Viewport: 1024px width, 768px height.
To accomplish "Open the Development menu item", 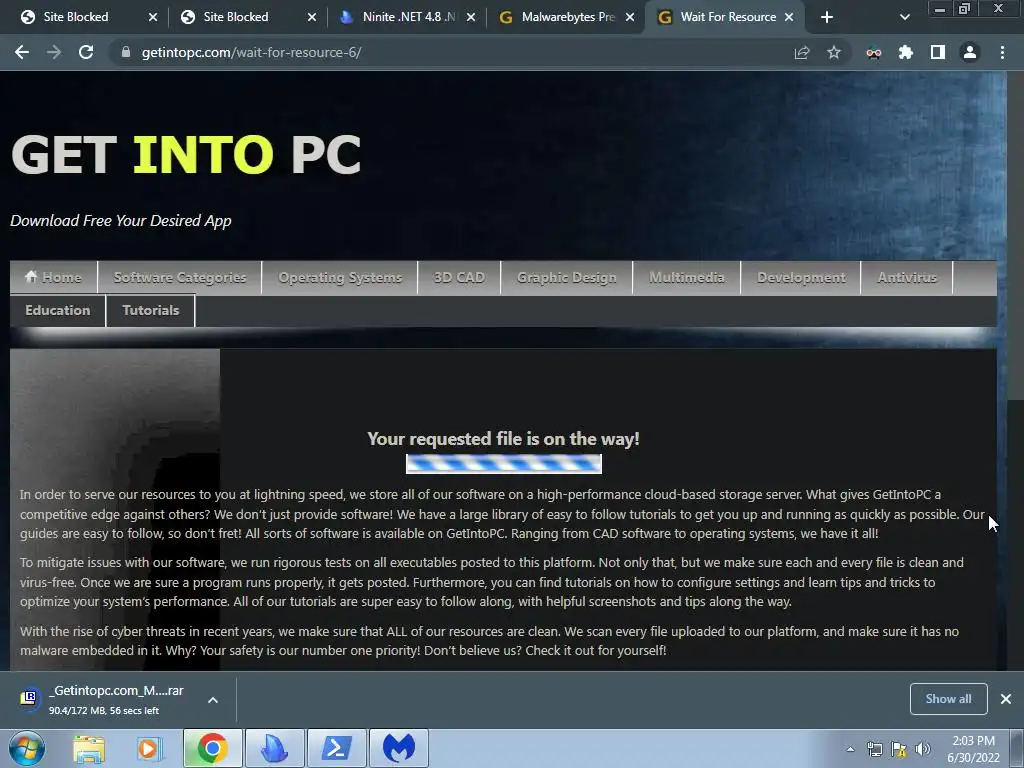I will (801, 277).
